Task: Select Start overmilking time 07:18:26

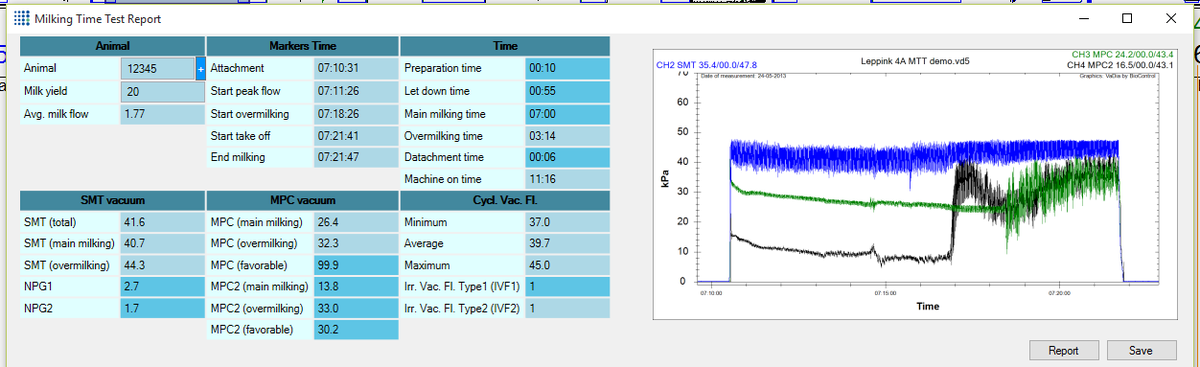Action: coord(356,113)
